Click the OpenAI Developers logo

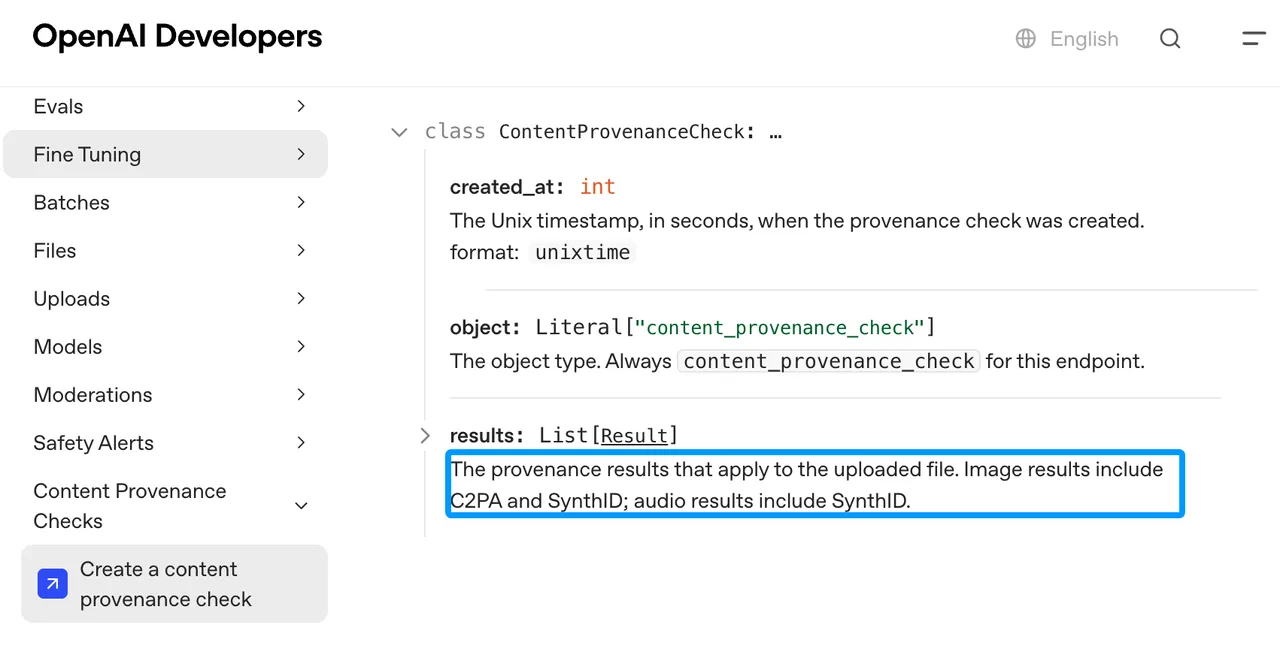[x=177, y=37]
